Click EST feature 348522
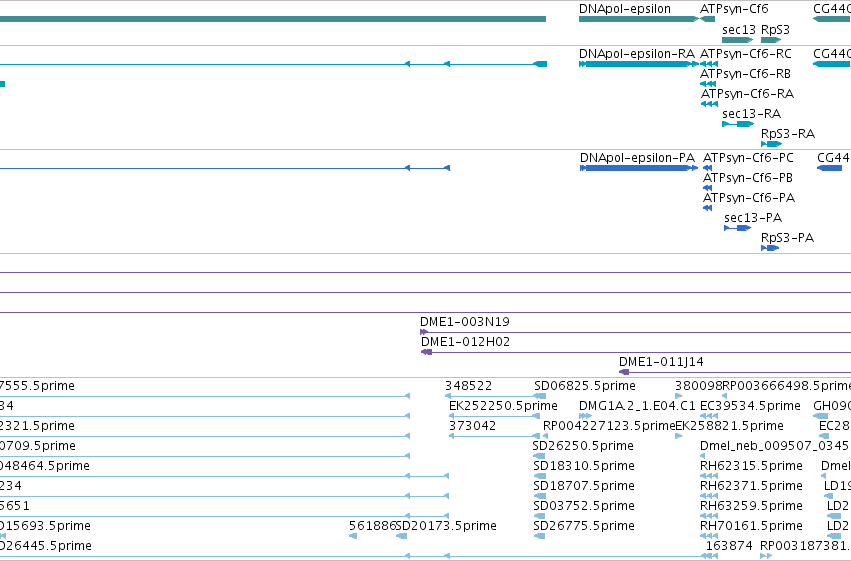The image size is (851, 561). tap(468, 386)
